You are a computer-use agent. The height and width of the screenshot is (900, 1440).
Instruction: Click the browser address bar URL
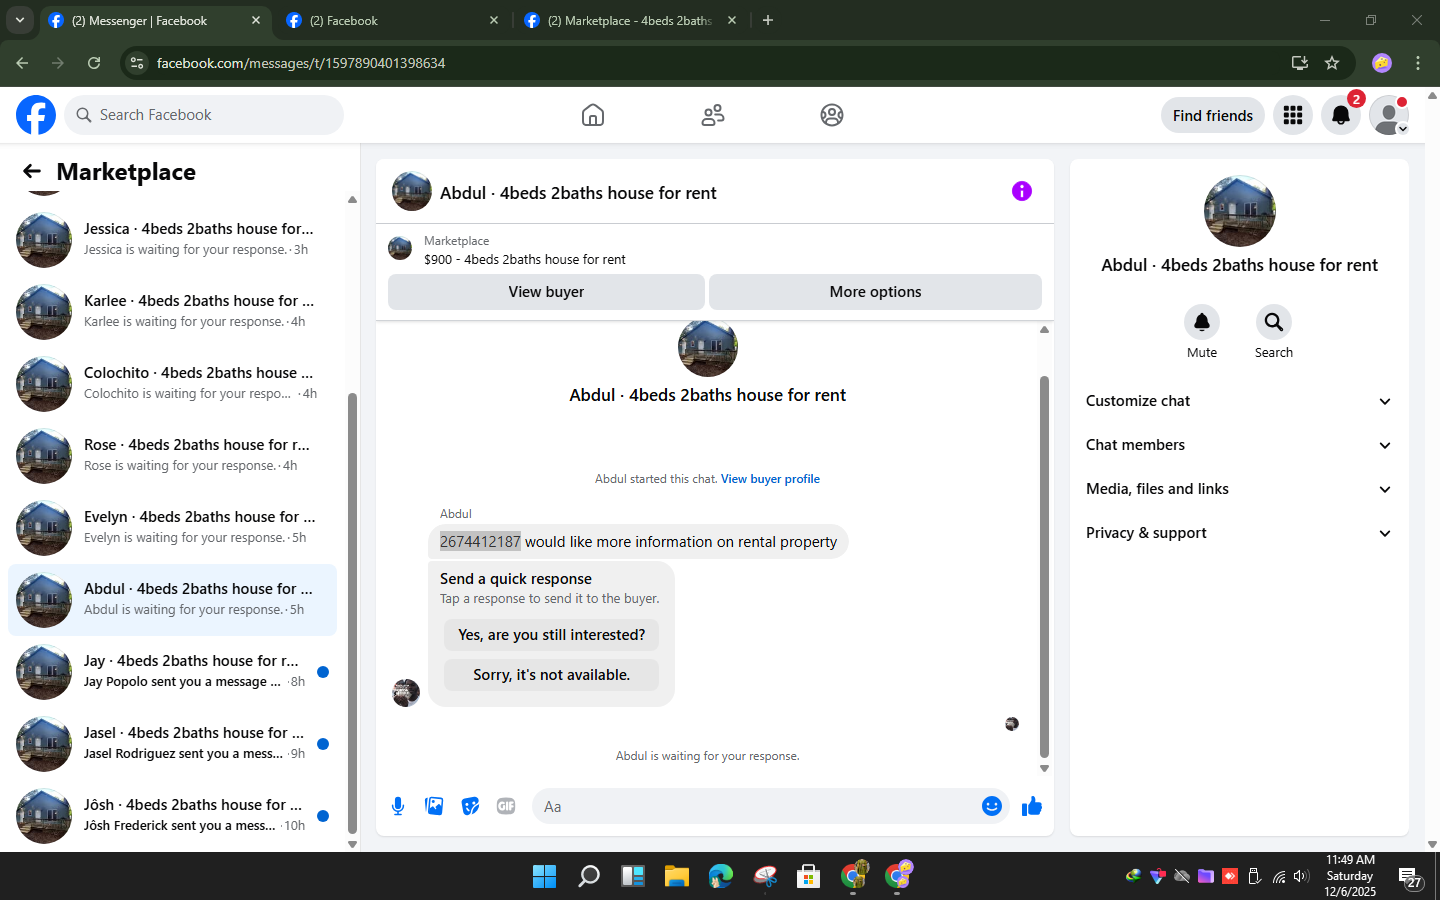pyautogui.click(x=301, y=63)
